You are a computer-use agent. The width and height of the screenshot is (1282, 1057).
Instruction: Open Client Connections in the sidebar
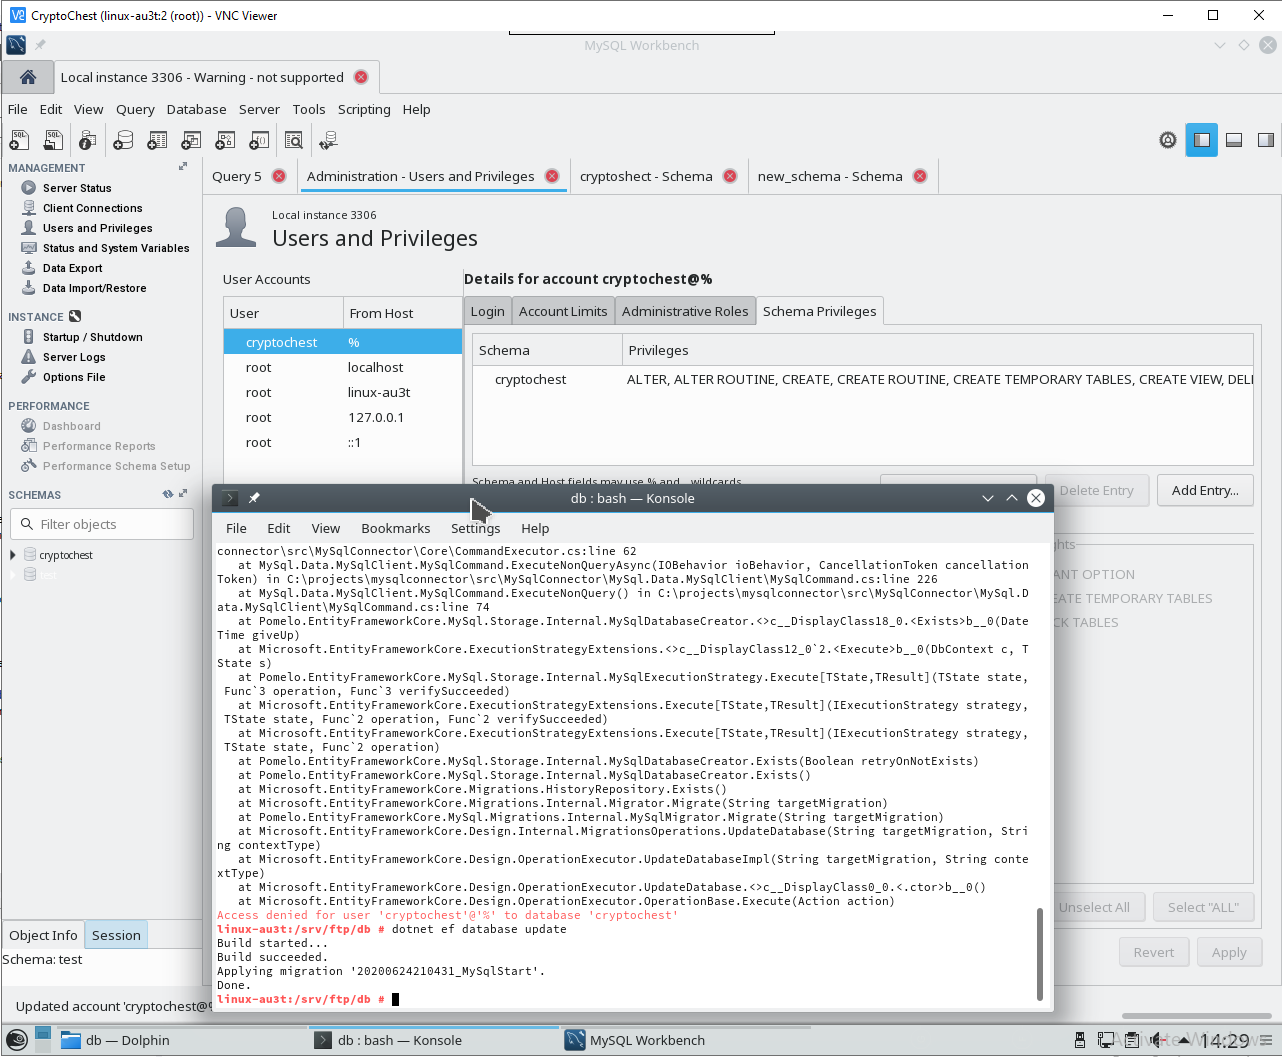[92, 208]
